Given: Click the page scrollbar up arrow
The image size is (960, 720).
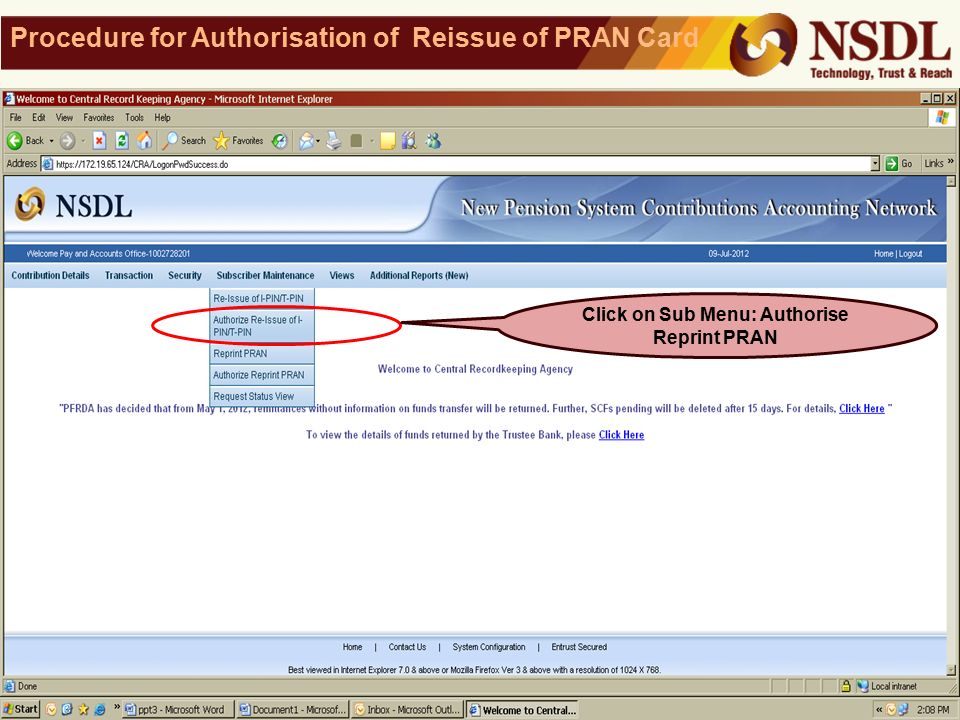Looking at the screenshot, I should pyautogui.click(x=951, y=181).
